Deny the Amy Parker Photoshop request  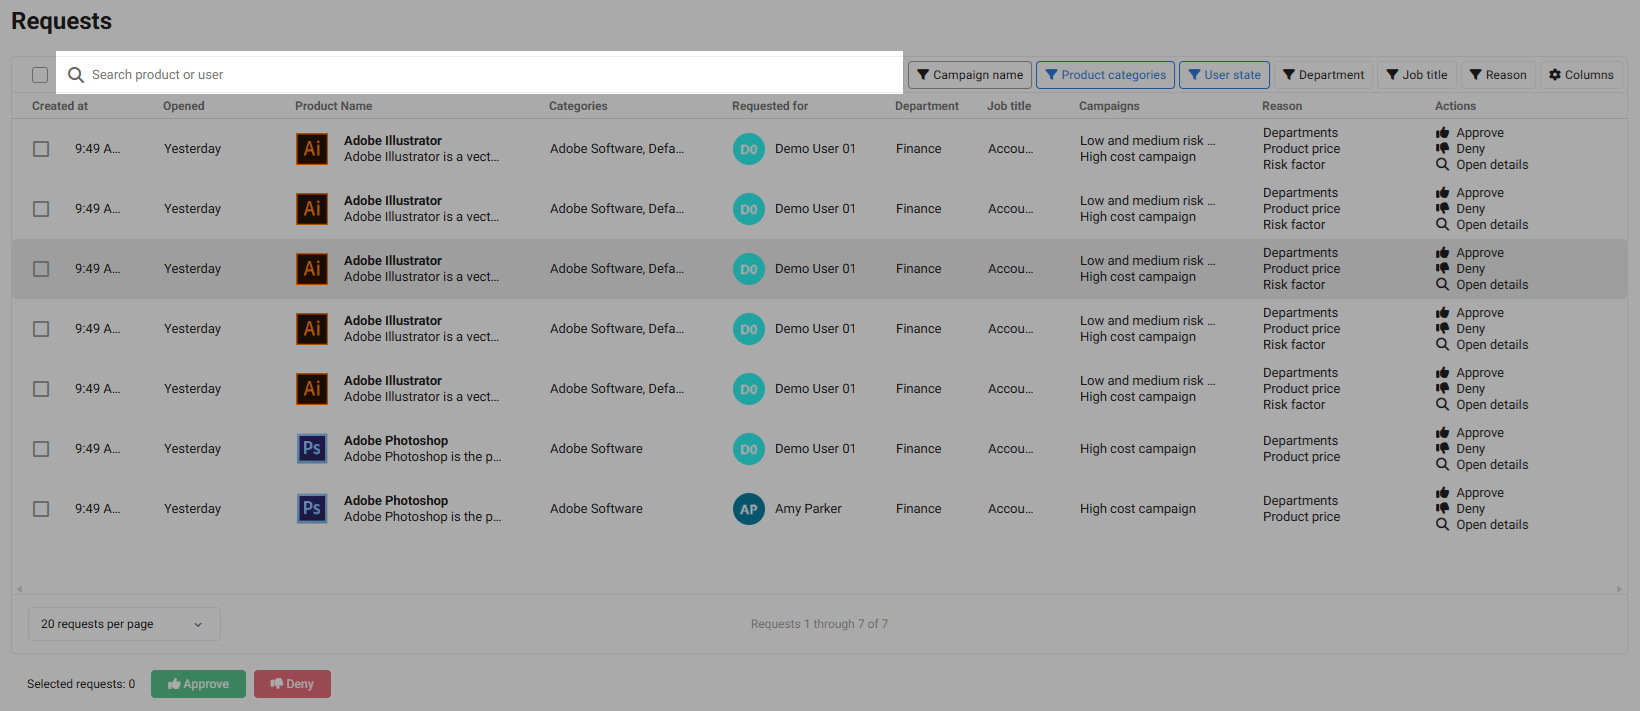tap(1470, 509)
